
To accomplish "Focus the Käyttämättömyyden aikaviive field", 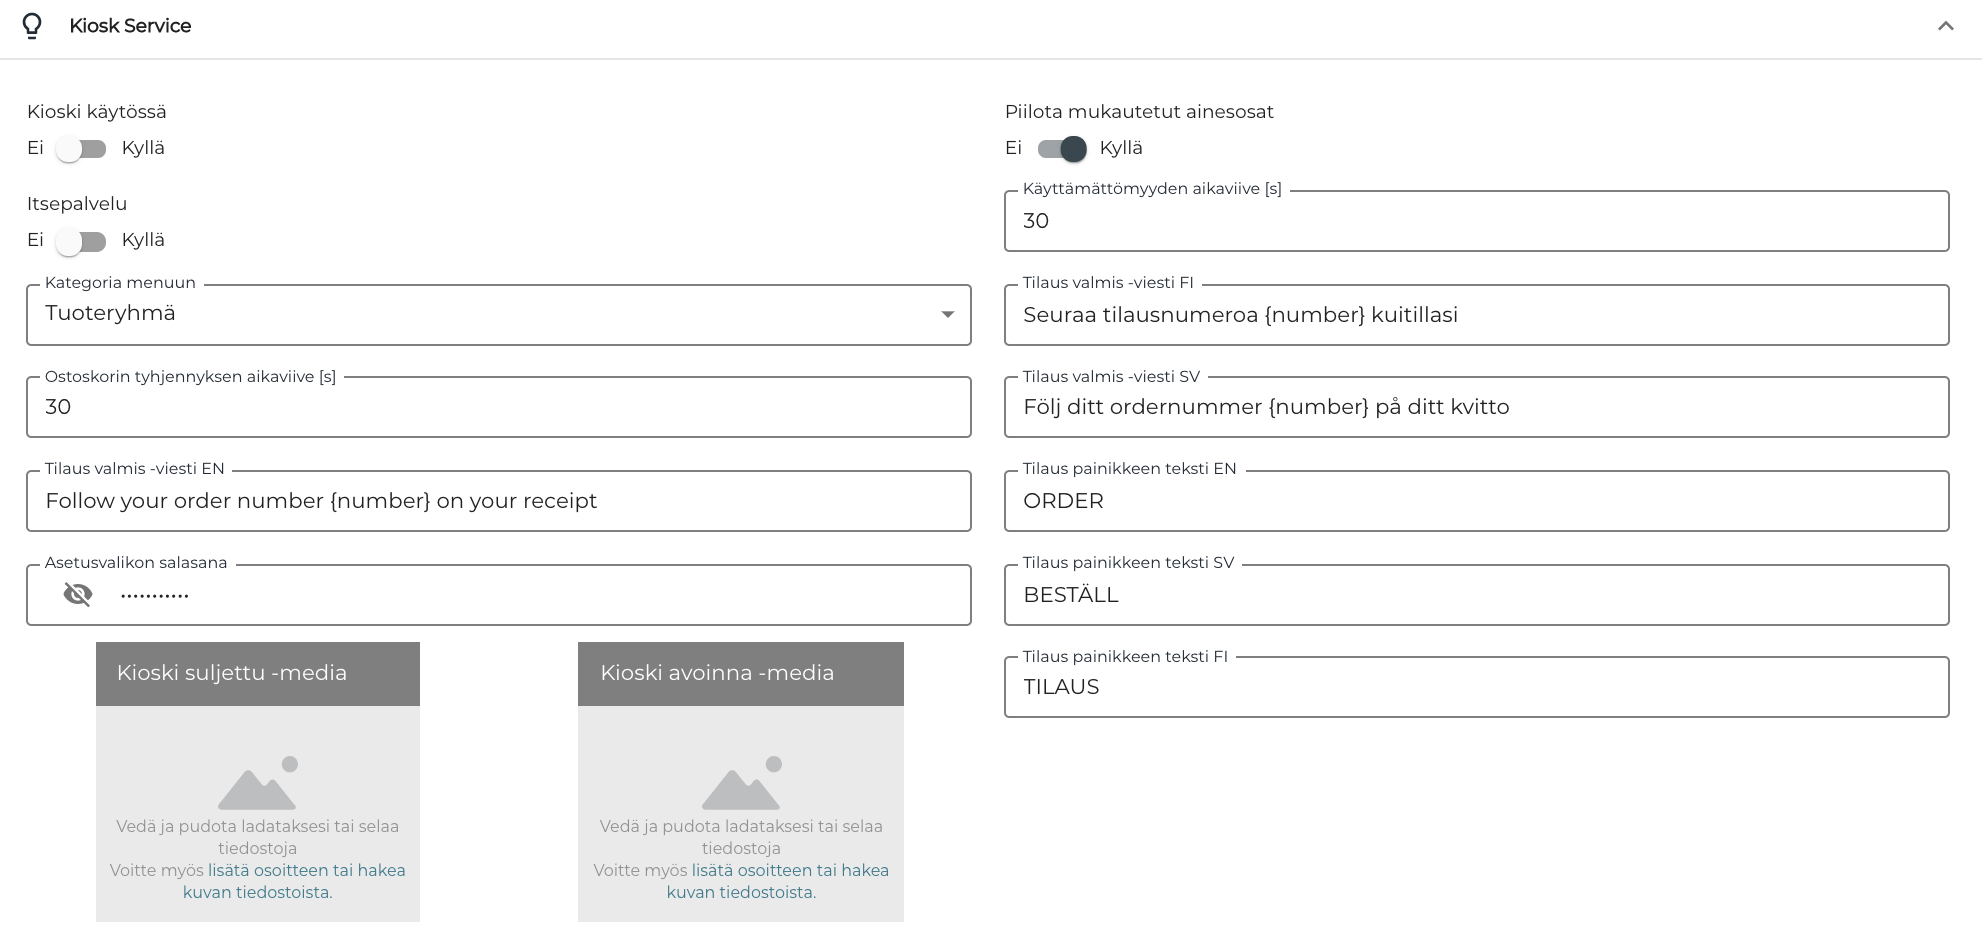I will pos(1476,221).
